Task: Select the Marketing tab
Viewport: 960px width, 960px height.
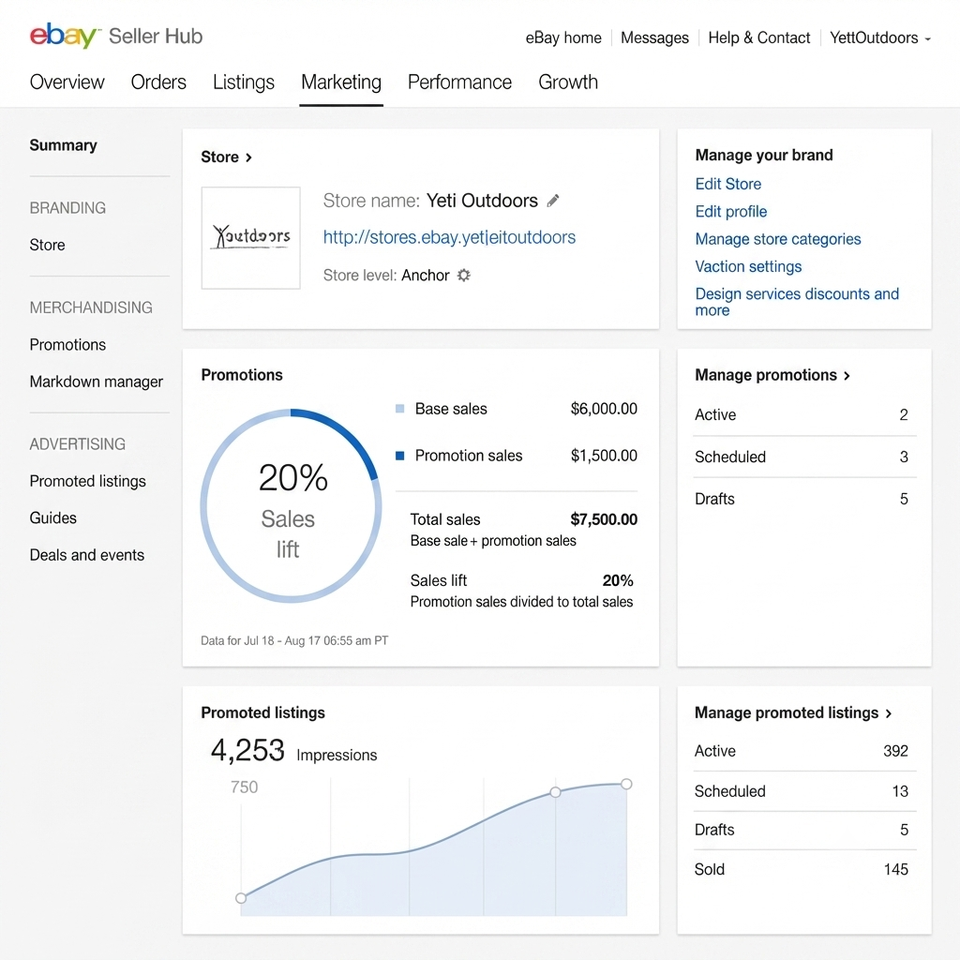Action: pos(341,82)
